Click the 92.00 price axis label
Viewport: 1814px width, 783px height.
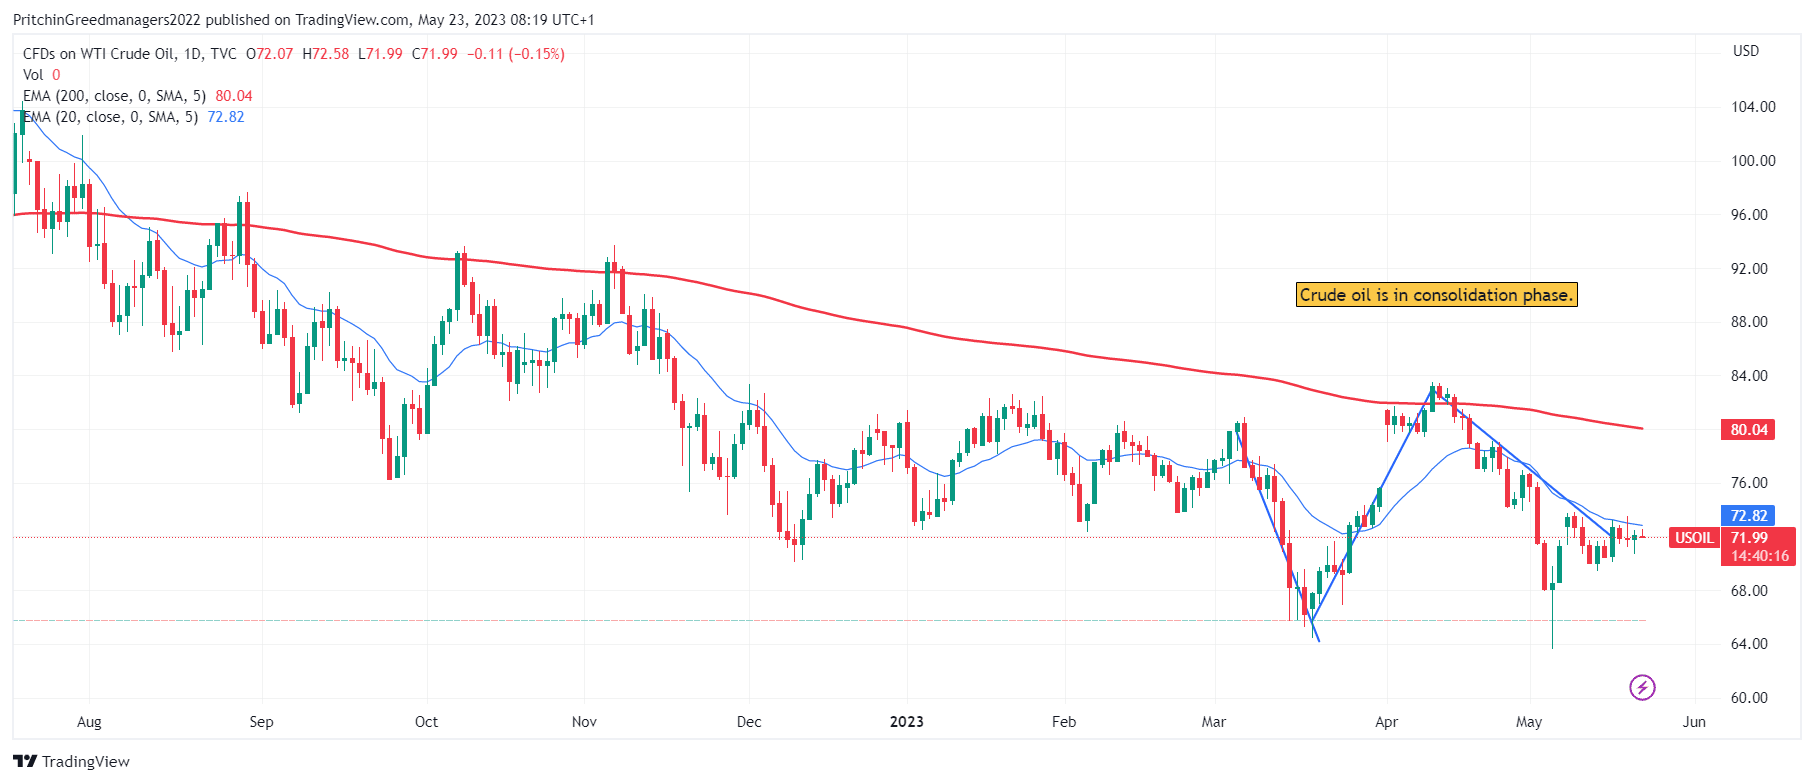[1749, 269]
